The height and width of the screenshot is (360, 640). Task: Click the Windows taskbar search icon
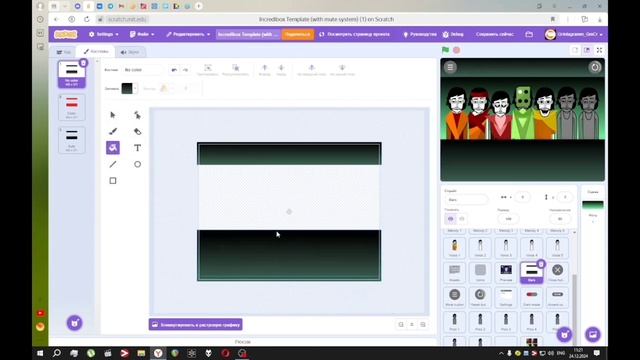[57, 353]
